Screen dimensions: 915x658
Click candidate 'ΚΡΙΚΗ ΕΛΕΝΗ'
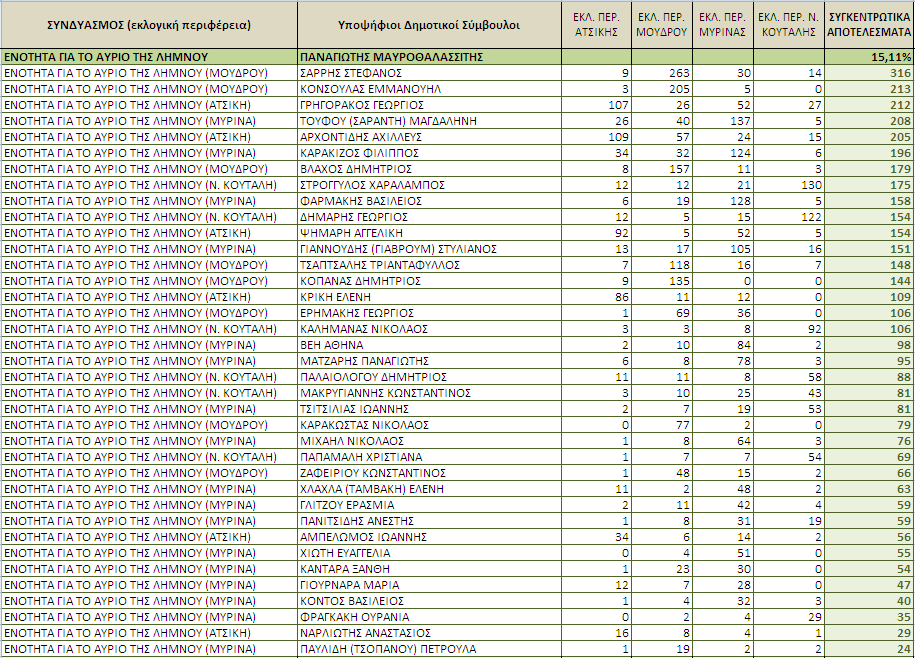(x=335, y=297)
